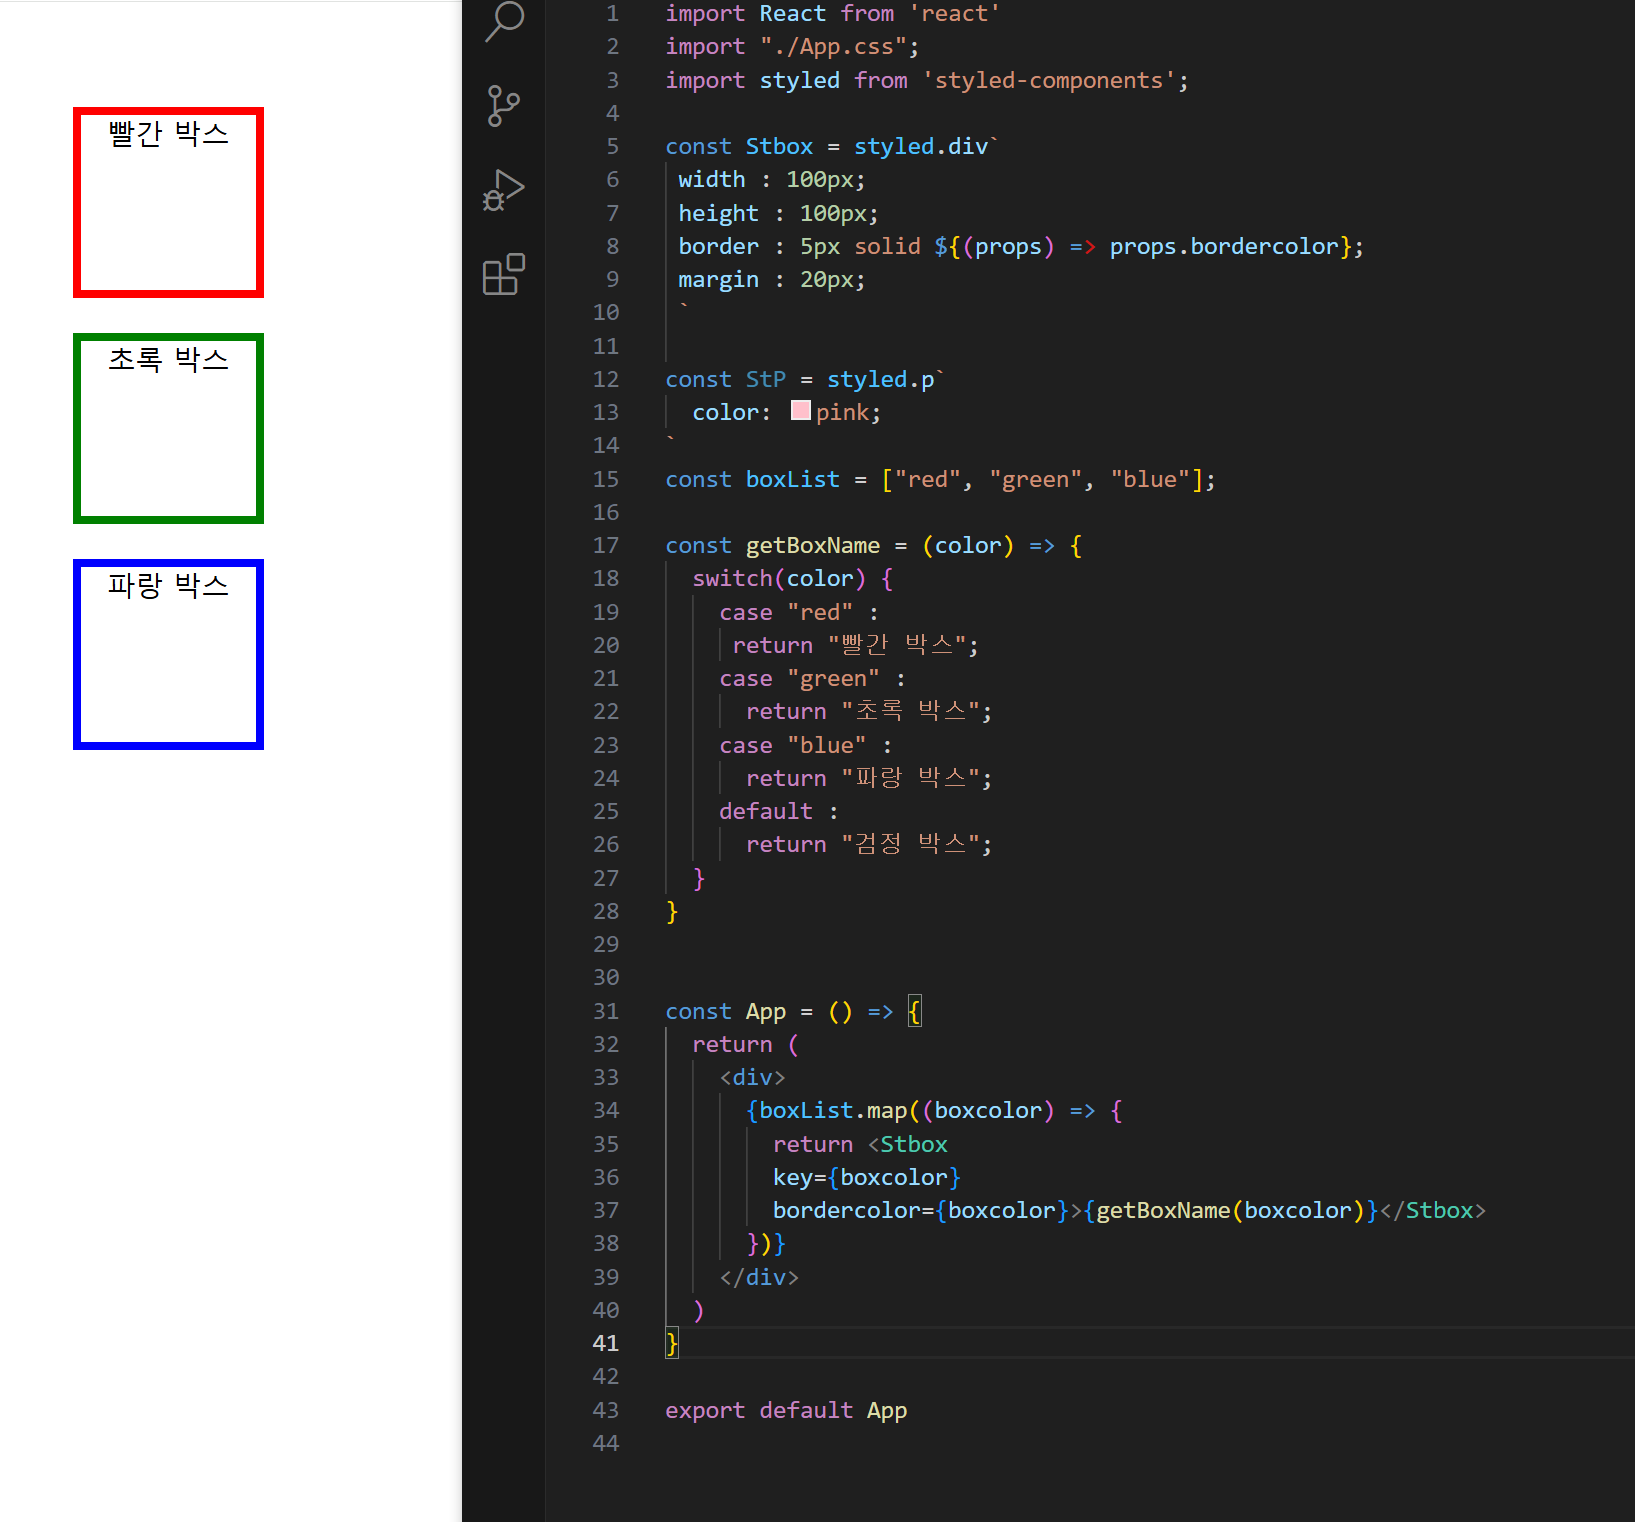The width and height of the screenshot is (1635, 1522).
Task: Click the opening <div> tag on line 33
Action: tap(752, 1077)
